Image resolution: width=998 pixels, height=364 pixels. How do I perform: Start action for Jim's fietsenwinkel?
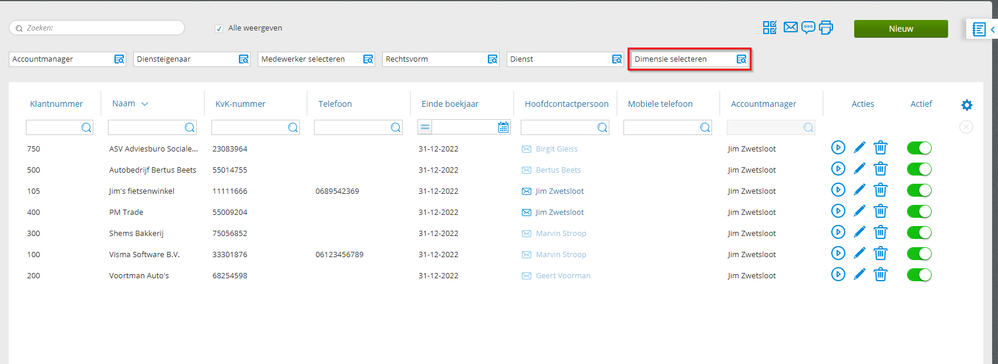click(838, 190)
